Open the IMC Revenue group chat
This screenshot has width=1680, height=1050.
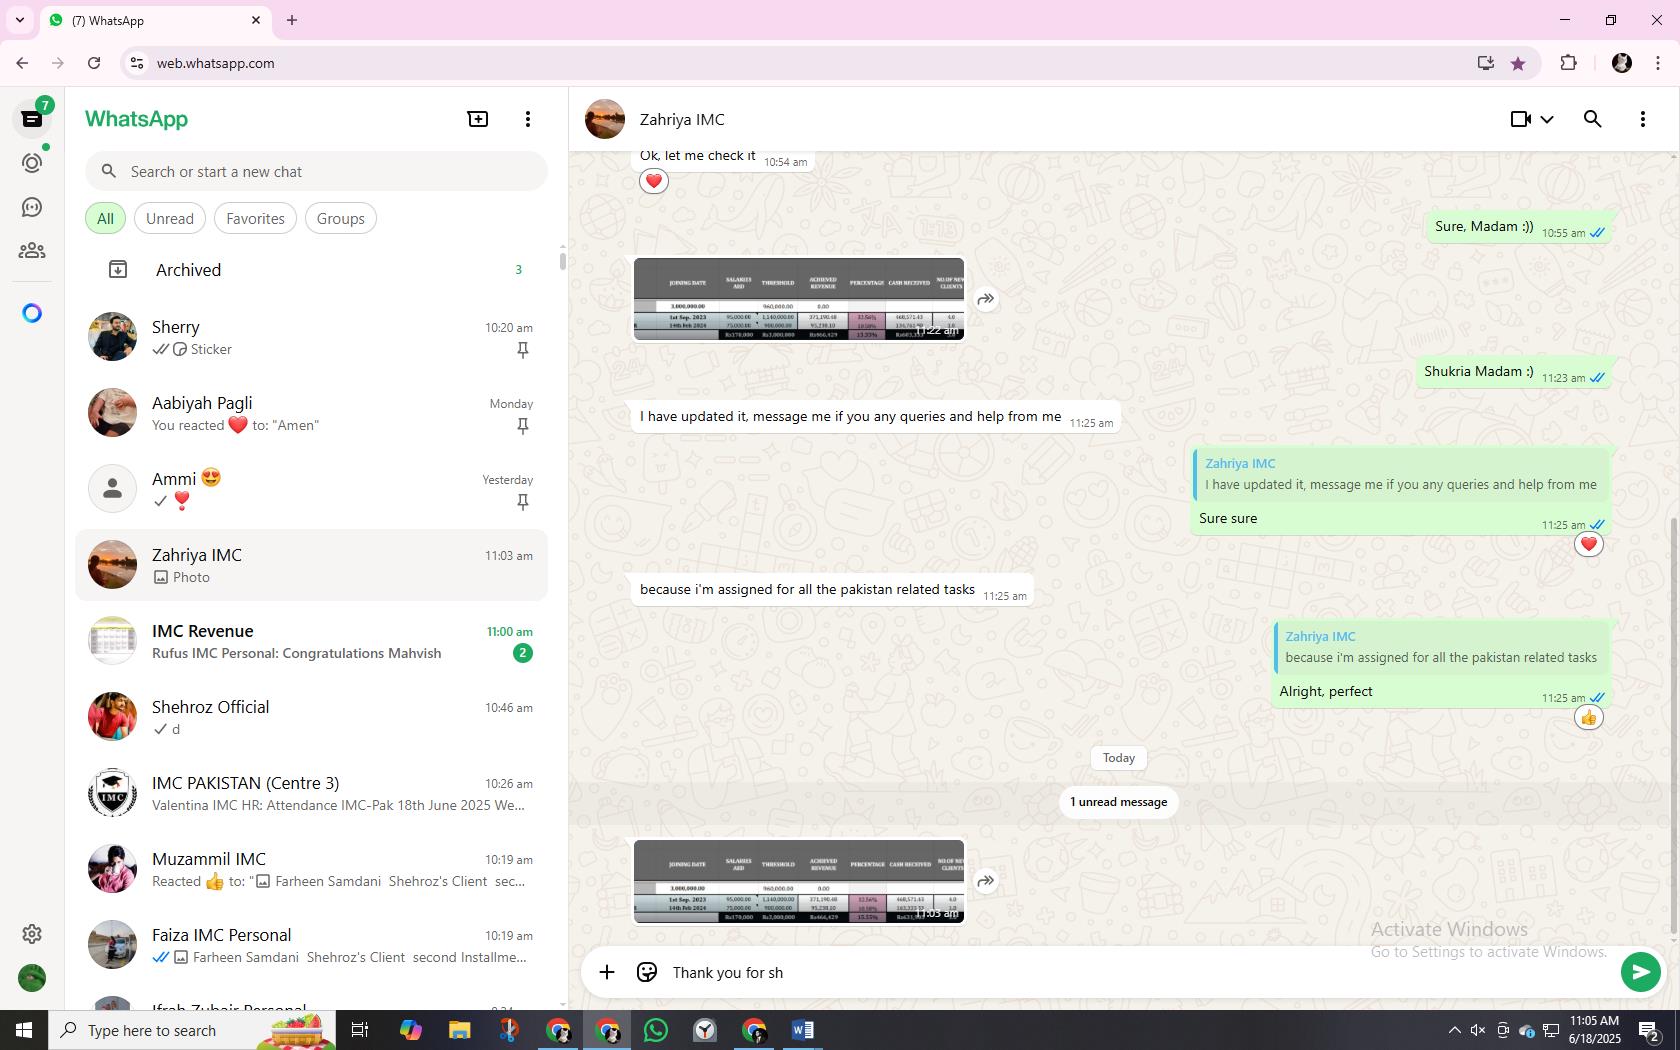(x=312, y=641)
